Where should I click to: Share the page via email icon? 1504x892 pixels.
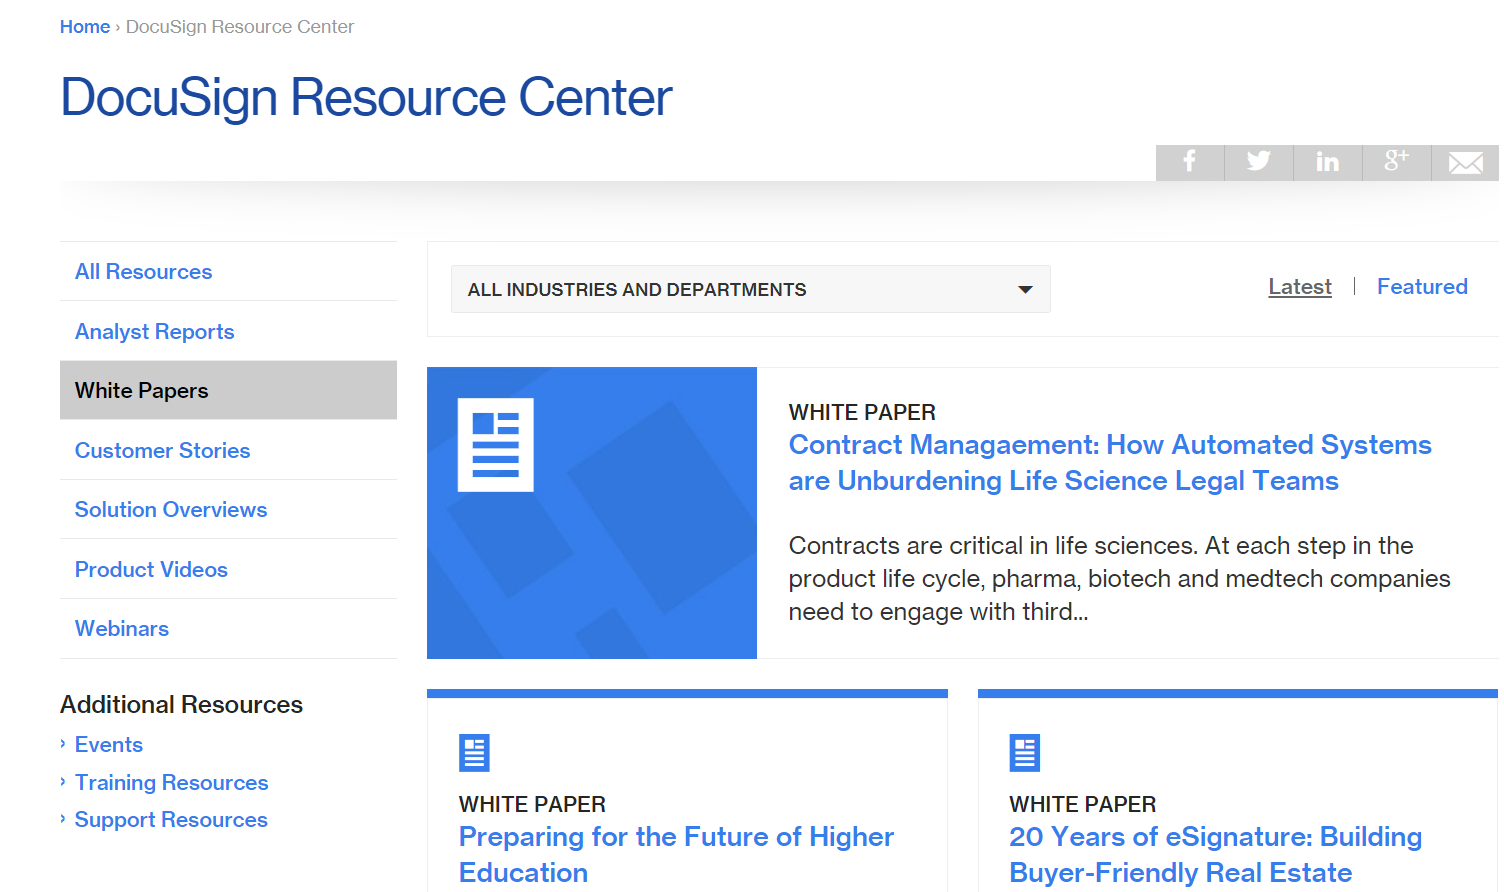[x=1465, y=162]
